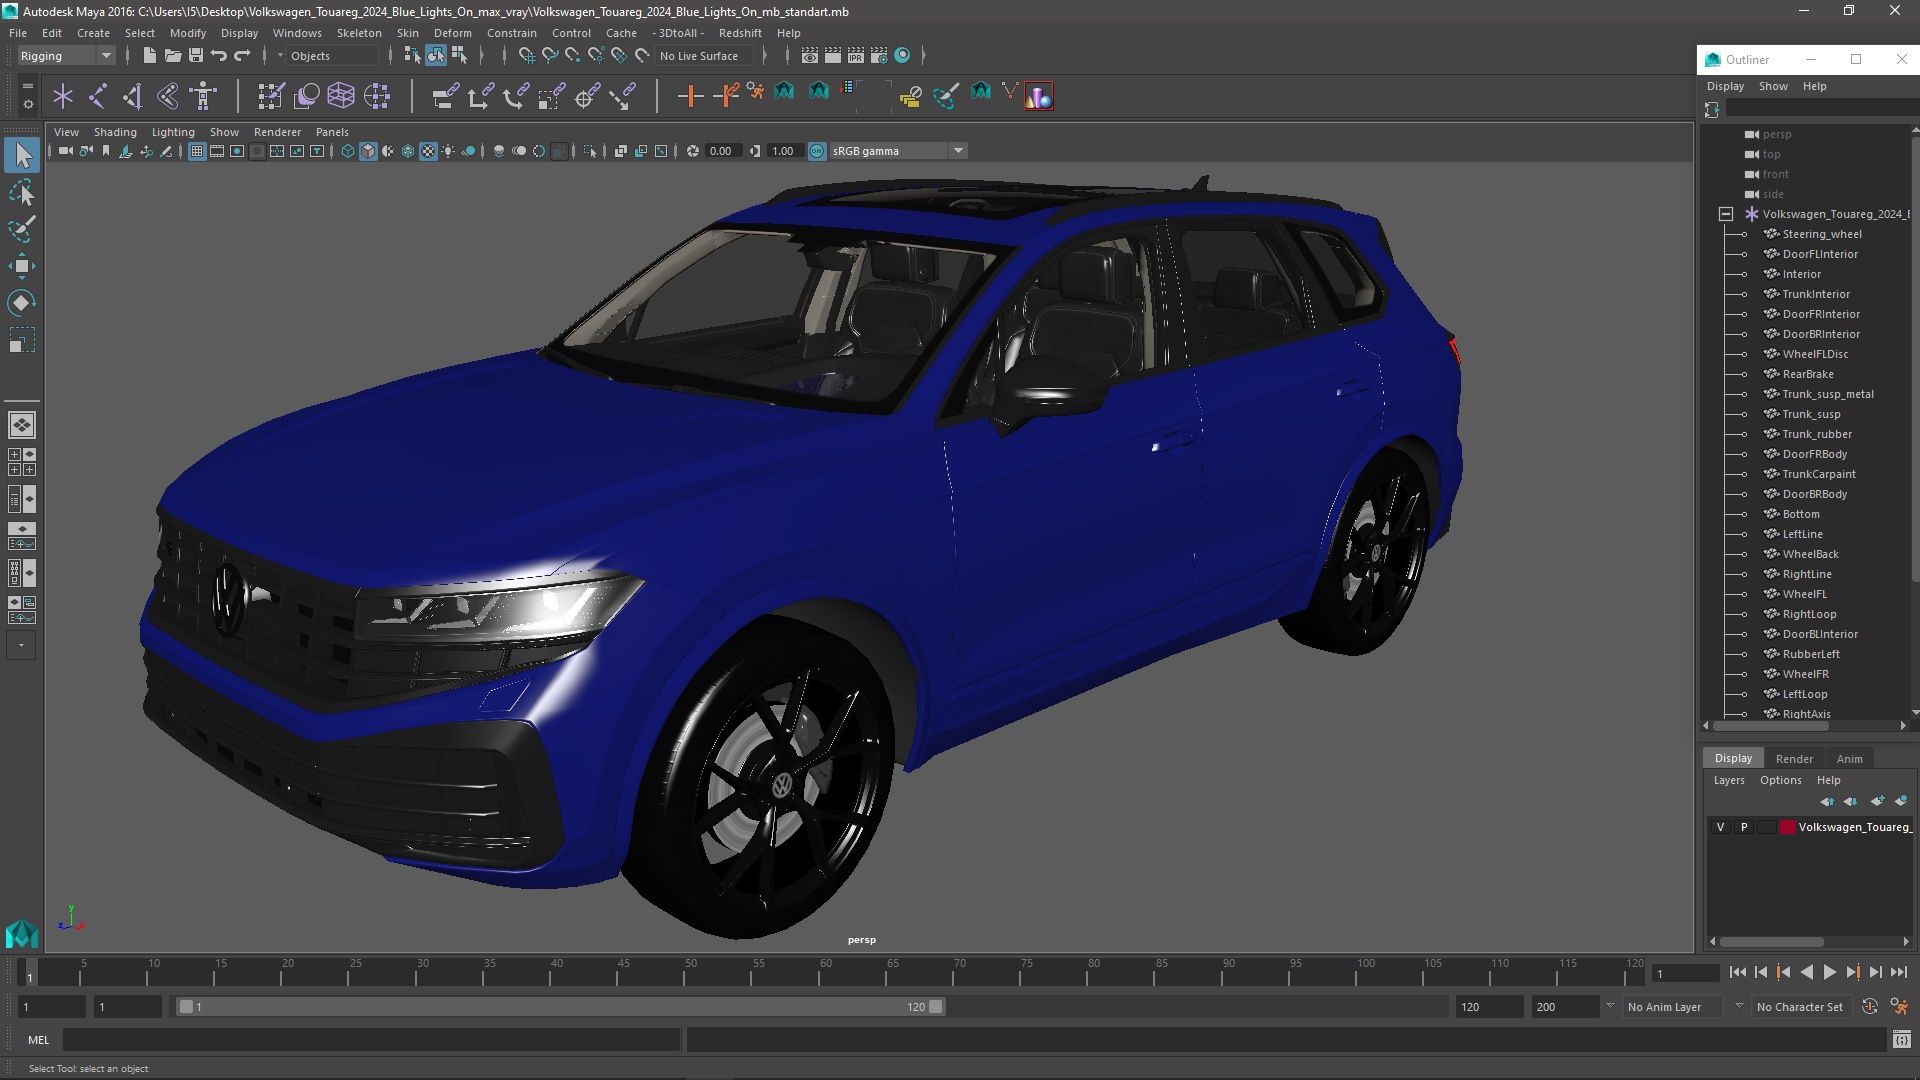The image size is (1920, 1080).
Task: Click the Create Joint shelf icon
Action: (x=98, y=96)
